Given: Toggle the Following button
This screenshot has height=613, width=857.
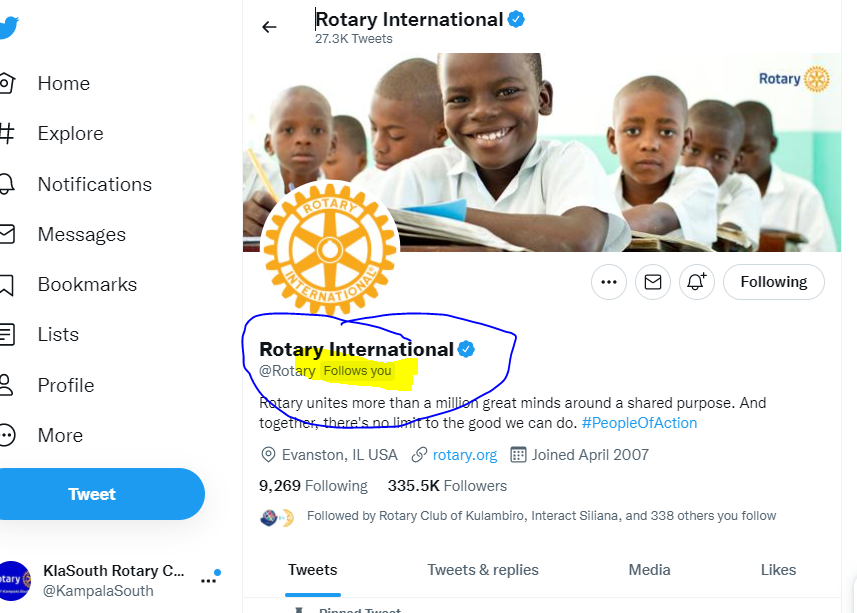Looking at the screenshot, I should click(773, 282).
